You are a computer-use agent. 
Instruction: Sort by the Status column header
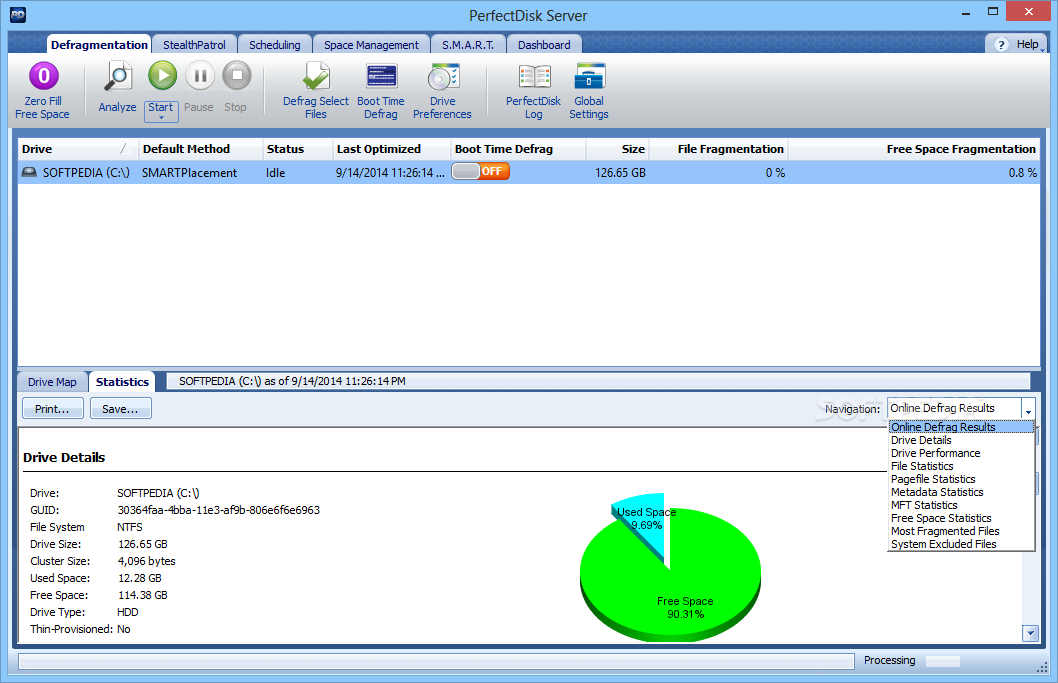pyautogui.click(x=297, y=149)
